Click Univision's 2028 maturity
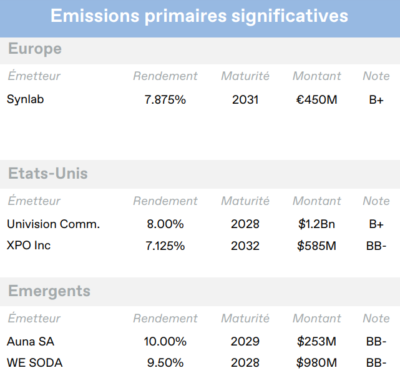Screen dimensions: 400x378 (x=245, y=224)
